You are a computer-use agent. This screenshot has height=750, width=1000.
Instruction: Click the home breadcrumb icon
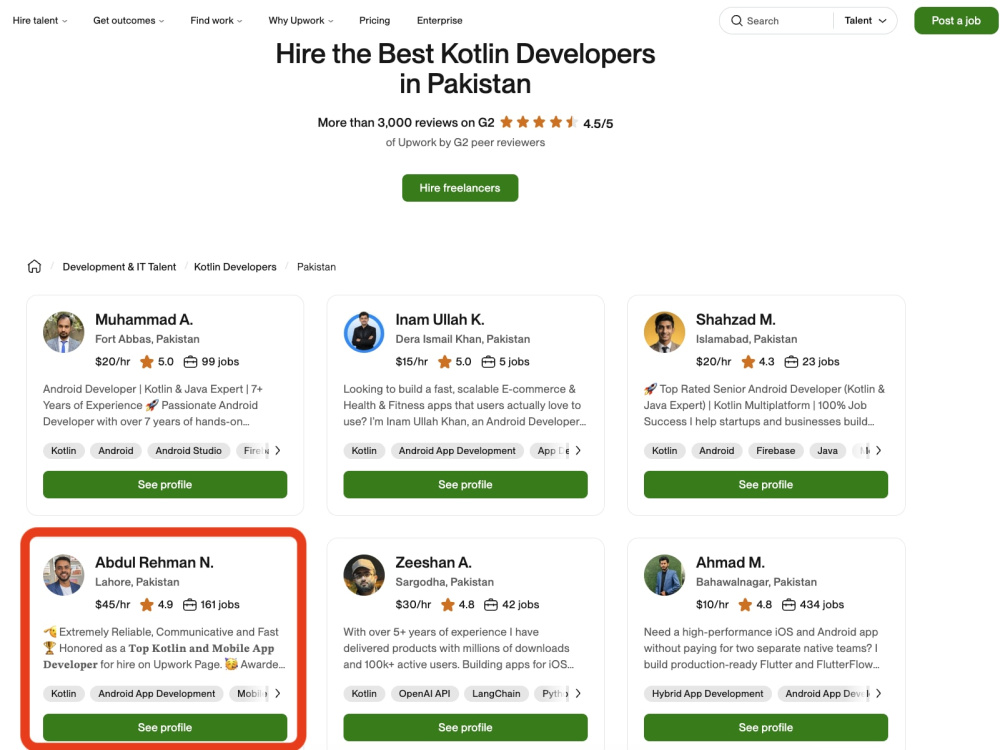[x=34, y=267]
